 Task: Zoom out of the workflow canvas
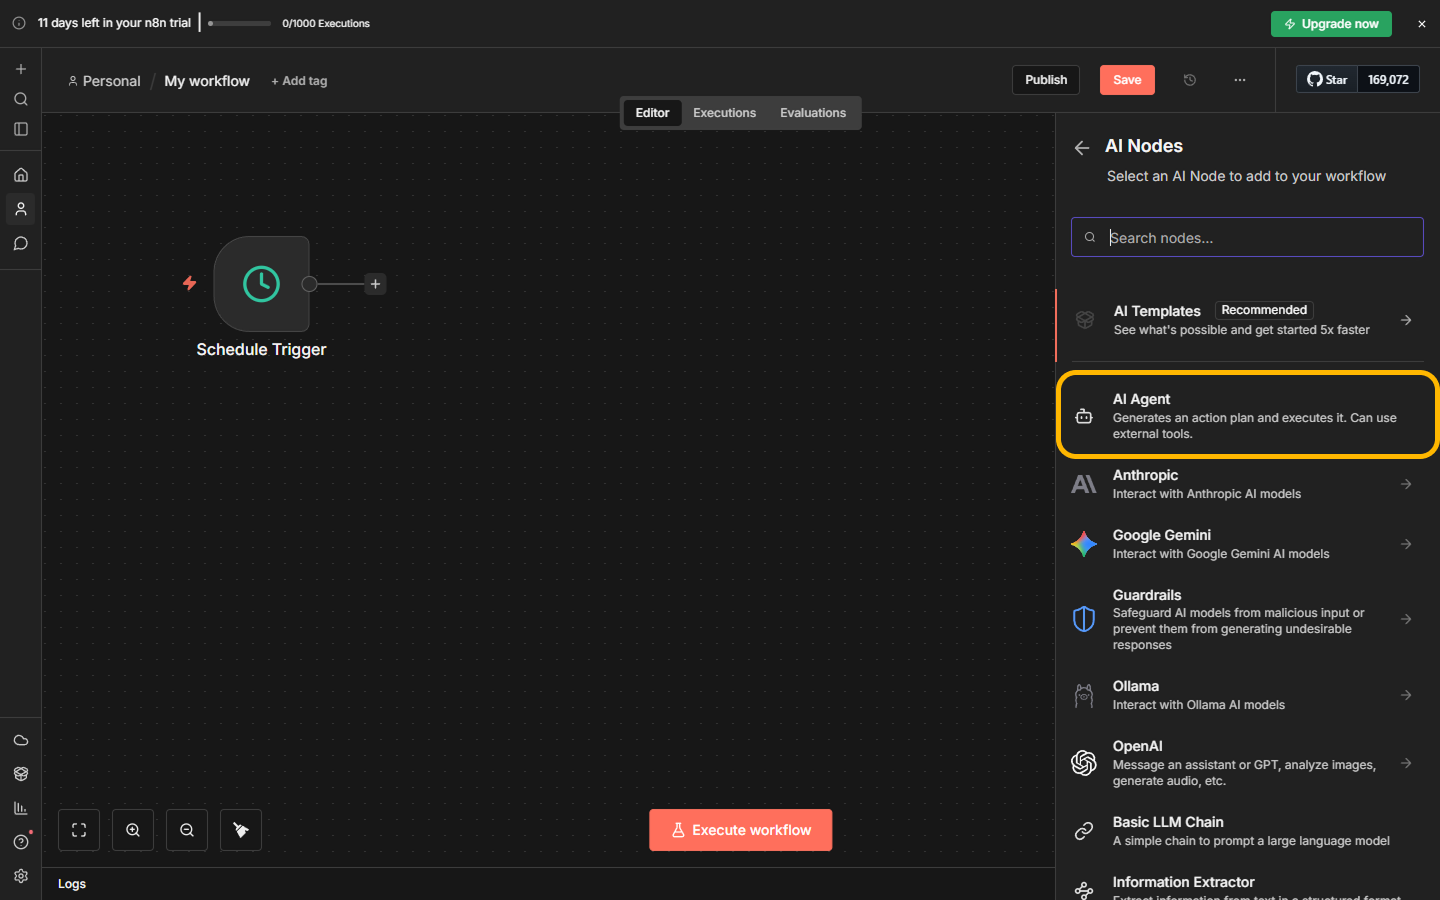[187, 830]
